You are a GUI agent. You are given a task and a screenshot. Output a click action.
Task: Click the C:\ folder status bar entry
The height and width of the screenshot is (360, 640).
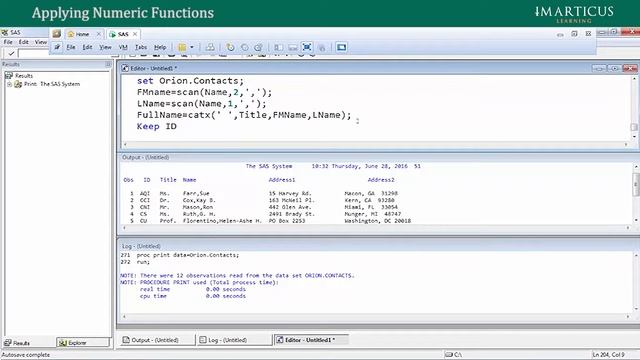coord(453,355)
